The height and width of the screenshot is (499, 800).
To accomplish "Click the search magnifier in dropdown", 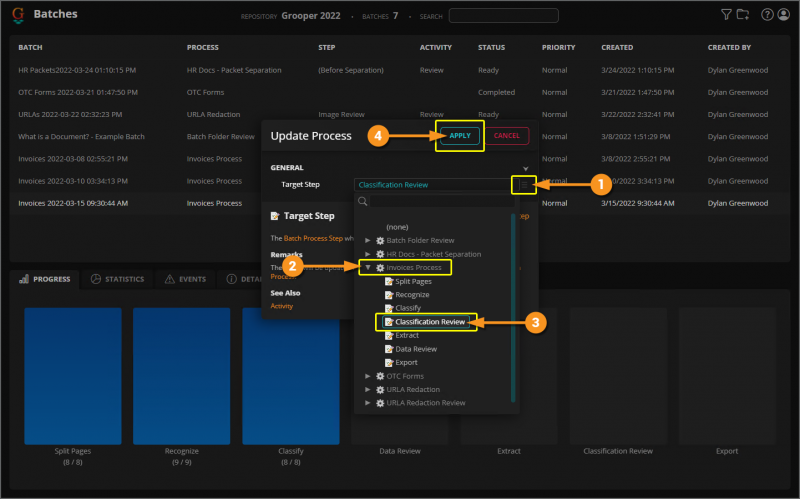I will click(x=363, y=201).
